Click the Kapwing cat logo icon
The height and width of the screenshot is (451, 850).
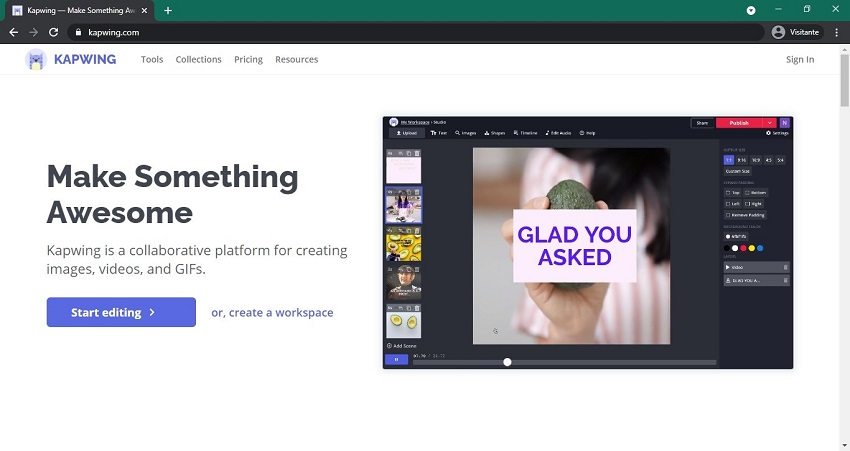tap(36, 60)
